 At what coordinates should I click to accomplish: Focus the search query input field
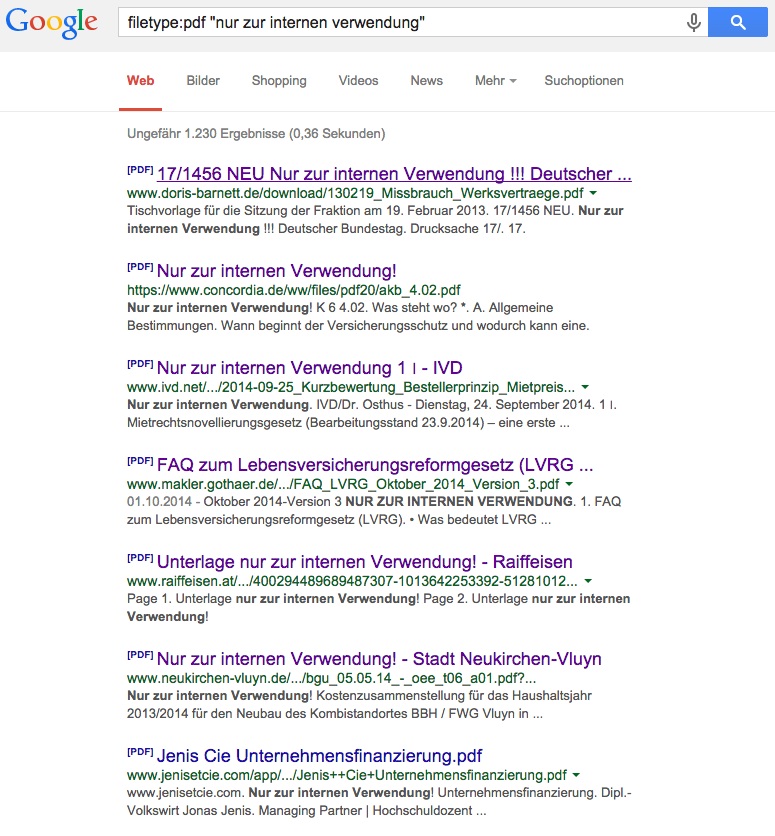400,22
